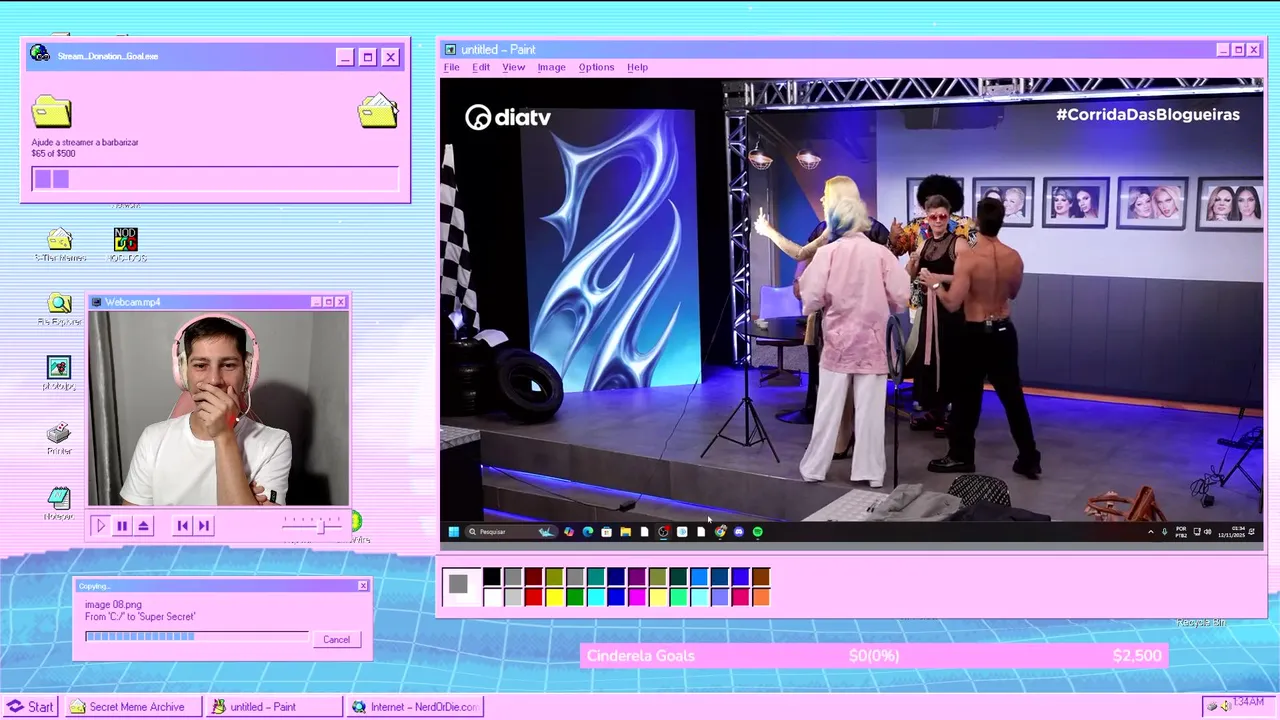This screenshot has width=1280, height=720.
Task: Pause the Webcam.mp4 video
Action: point(122,525)
